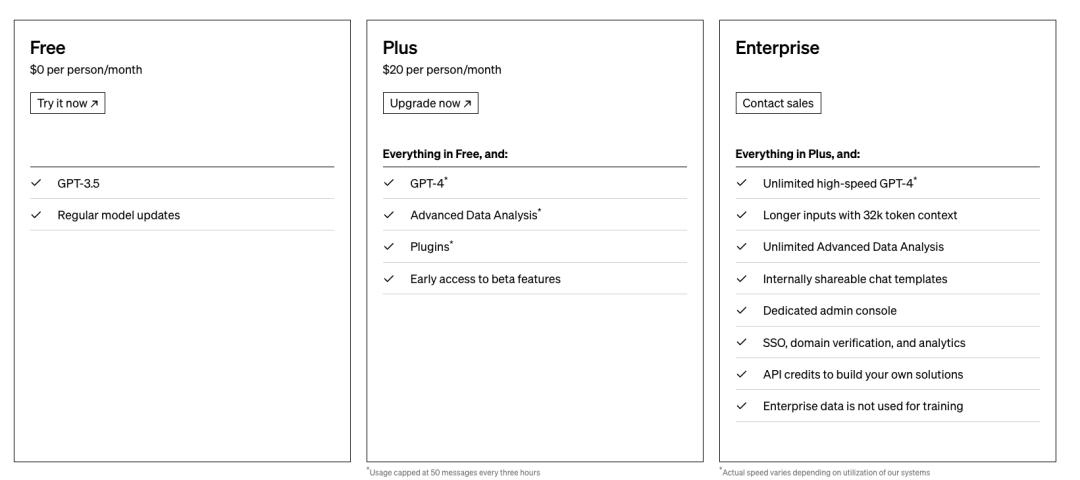Click the Contact sales button
1080x480 pixels.
(778, 103)
